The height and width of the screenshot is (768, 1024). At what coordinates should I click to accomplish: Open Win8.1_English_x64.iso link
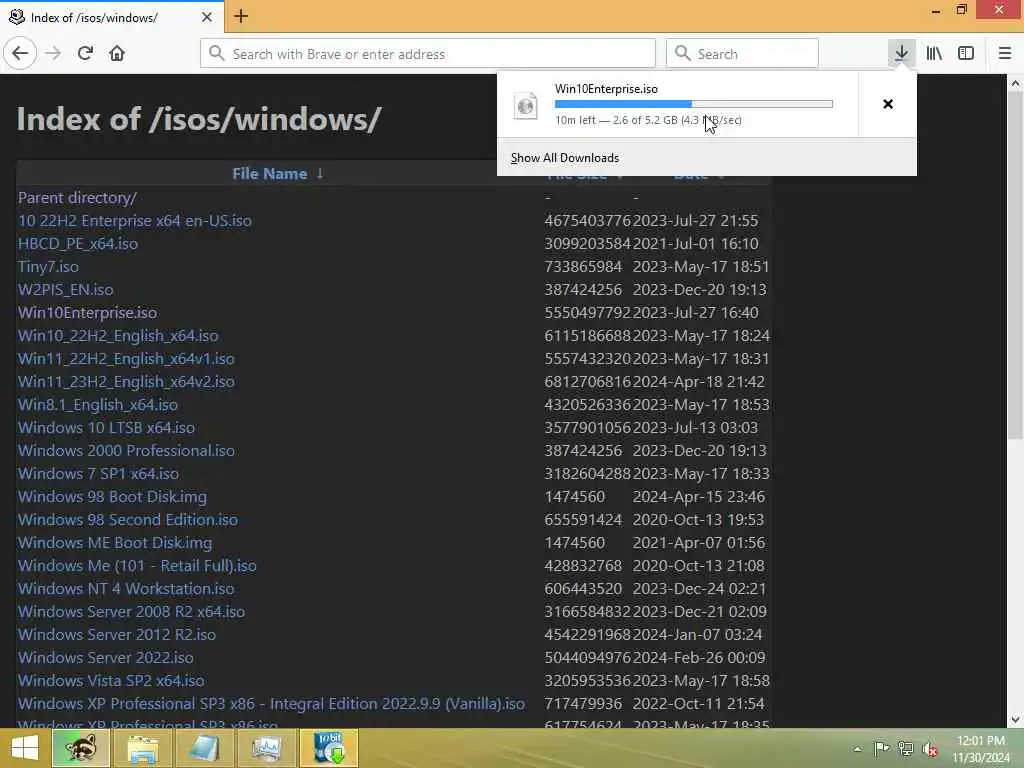97,404
